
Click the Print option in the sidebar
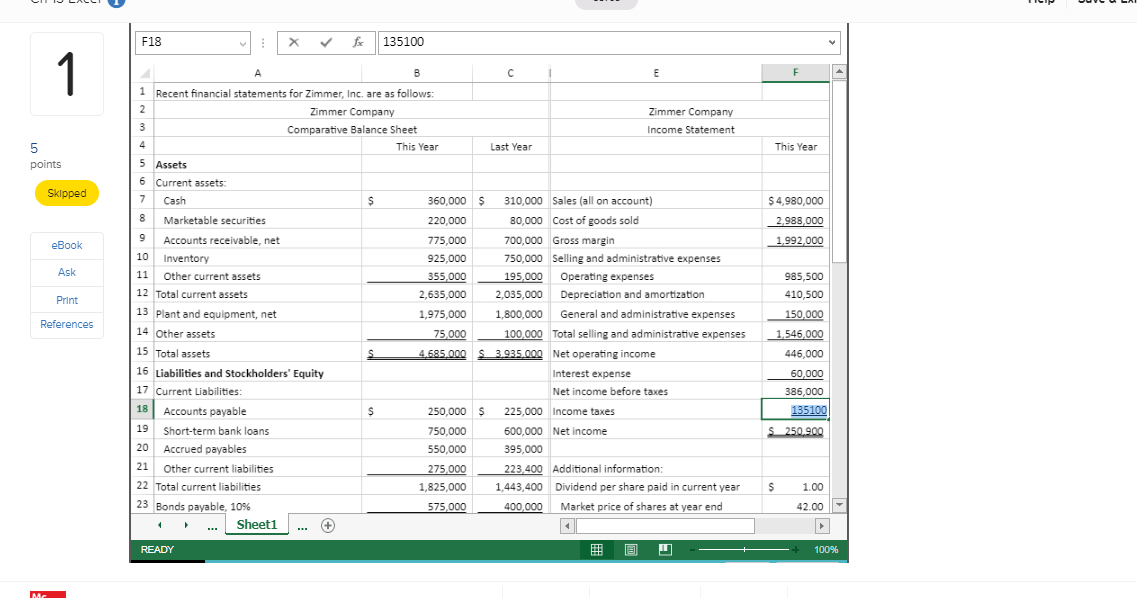coord(66,299)
